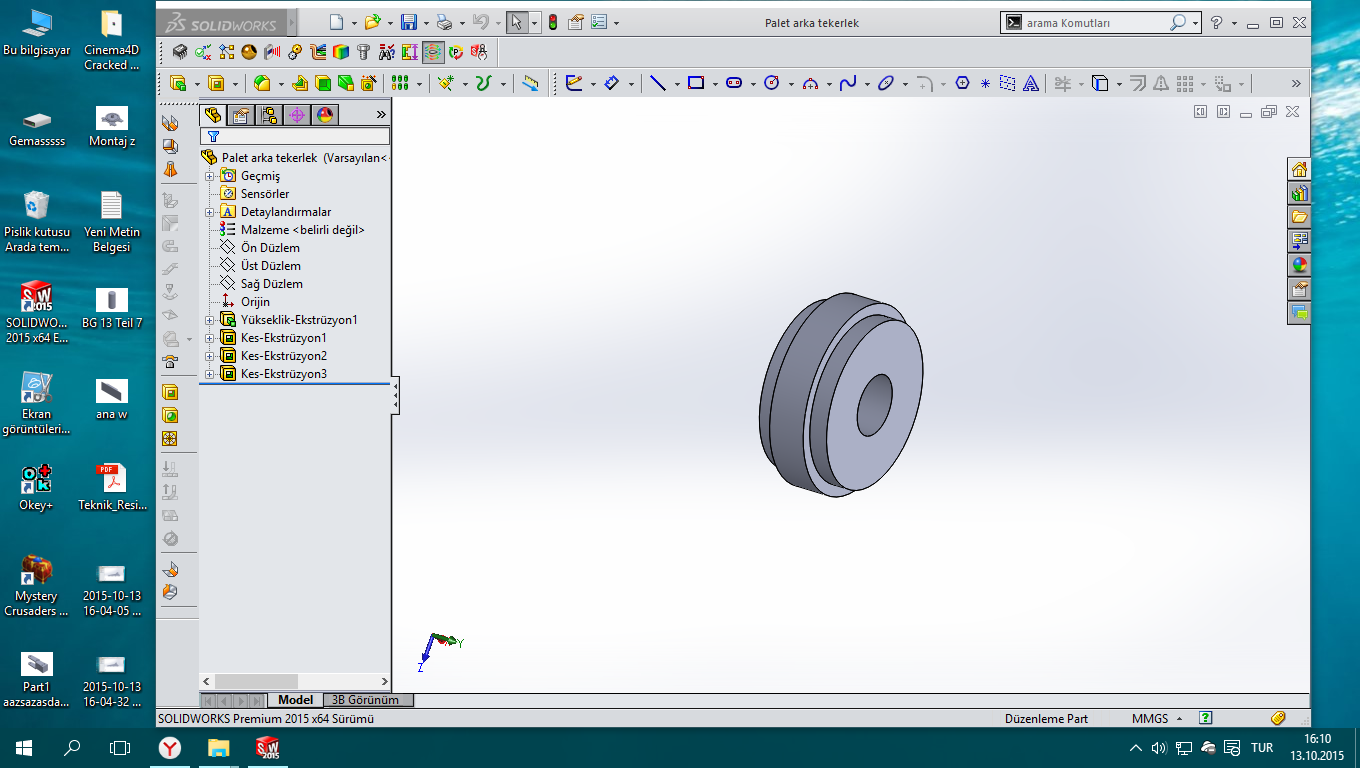1360x768 pixels.
Task: Click the feature tree horizontal scrollbar
Action: click(256, 681)
